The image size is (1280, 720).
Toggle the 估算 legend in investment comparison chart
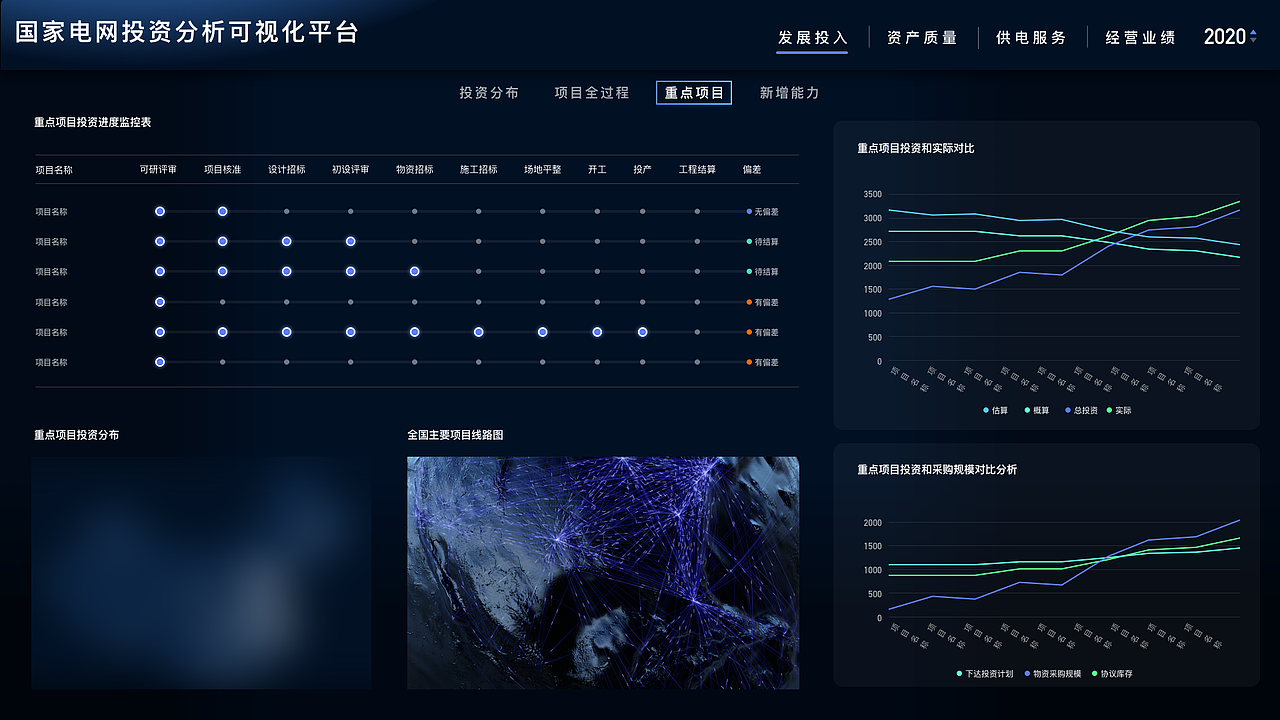coord(995,410)
